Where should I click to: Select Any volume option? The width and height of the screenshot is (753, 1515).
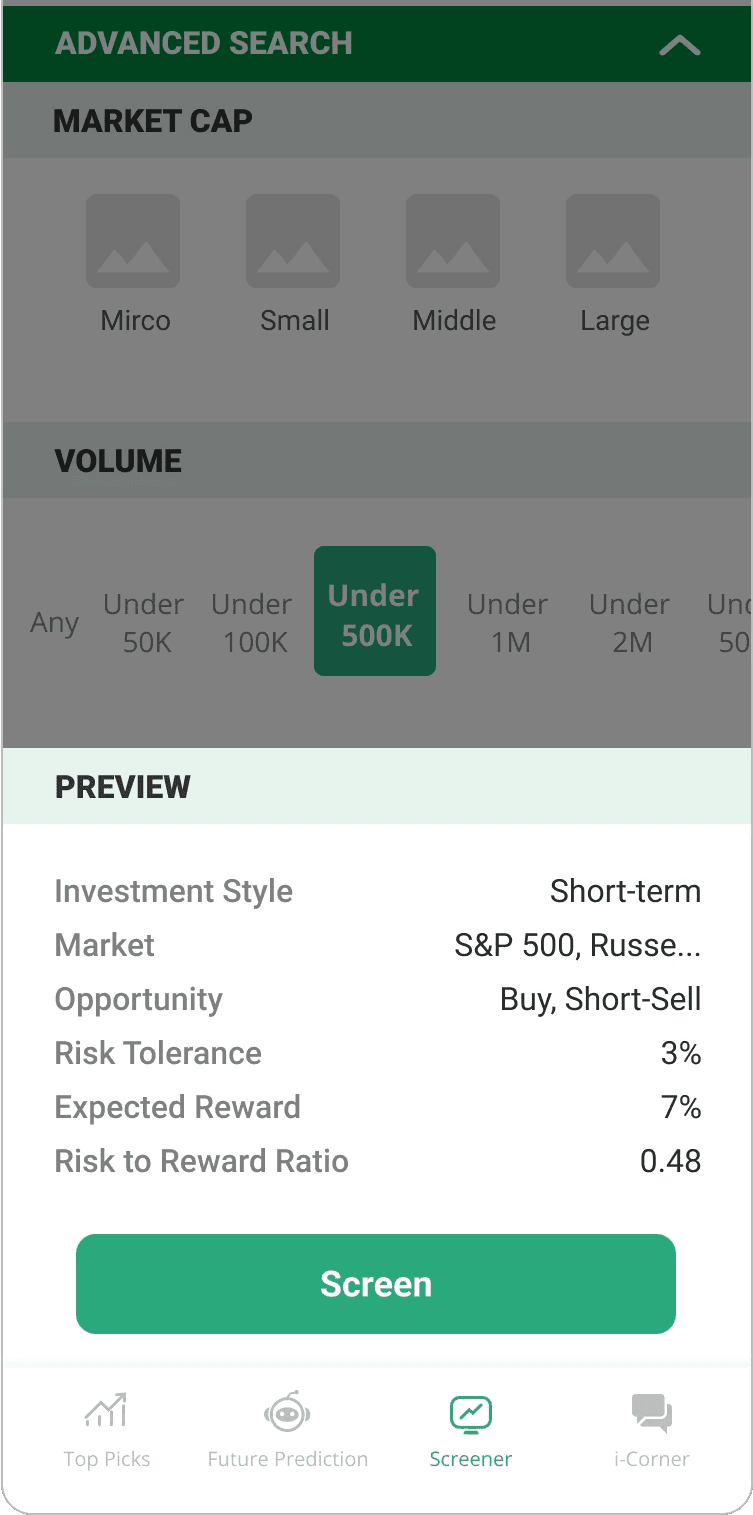coord(54,622)
